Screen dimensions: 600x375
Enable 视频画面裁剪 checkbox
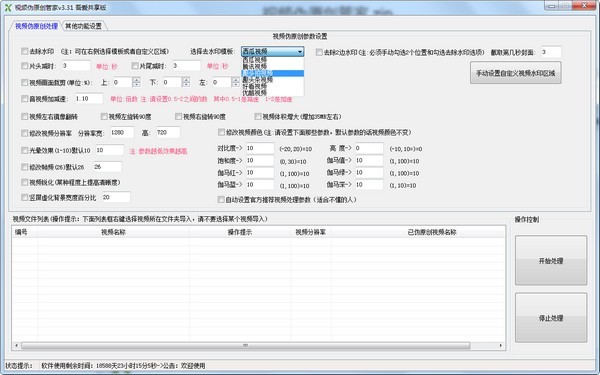pyautogui.click(x=25, y=82)
